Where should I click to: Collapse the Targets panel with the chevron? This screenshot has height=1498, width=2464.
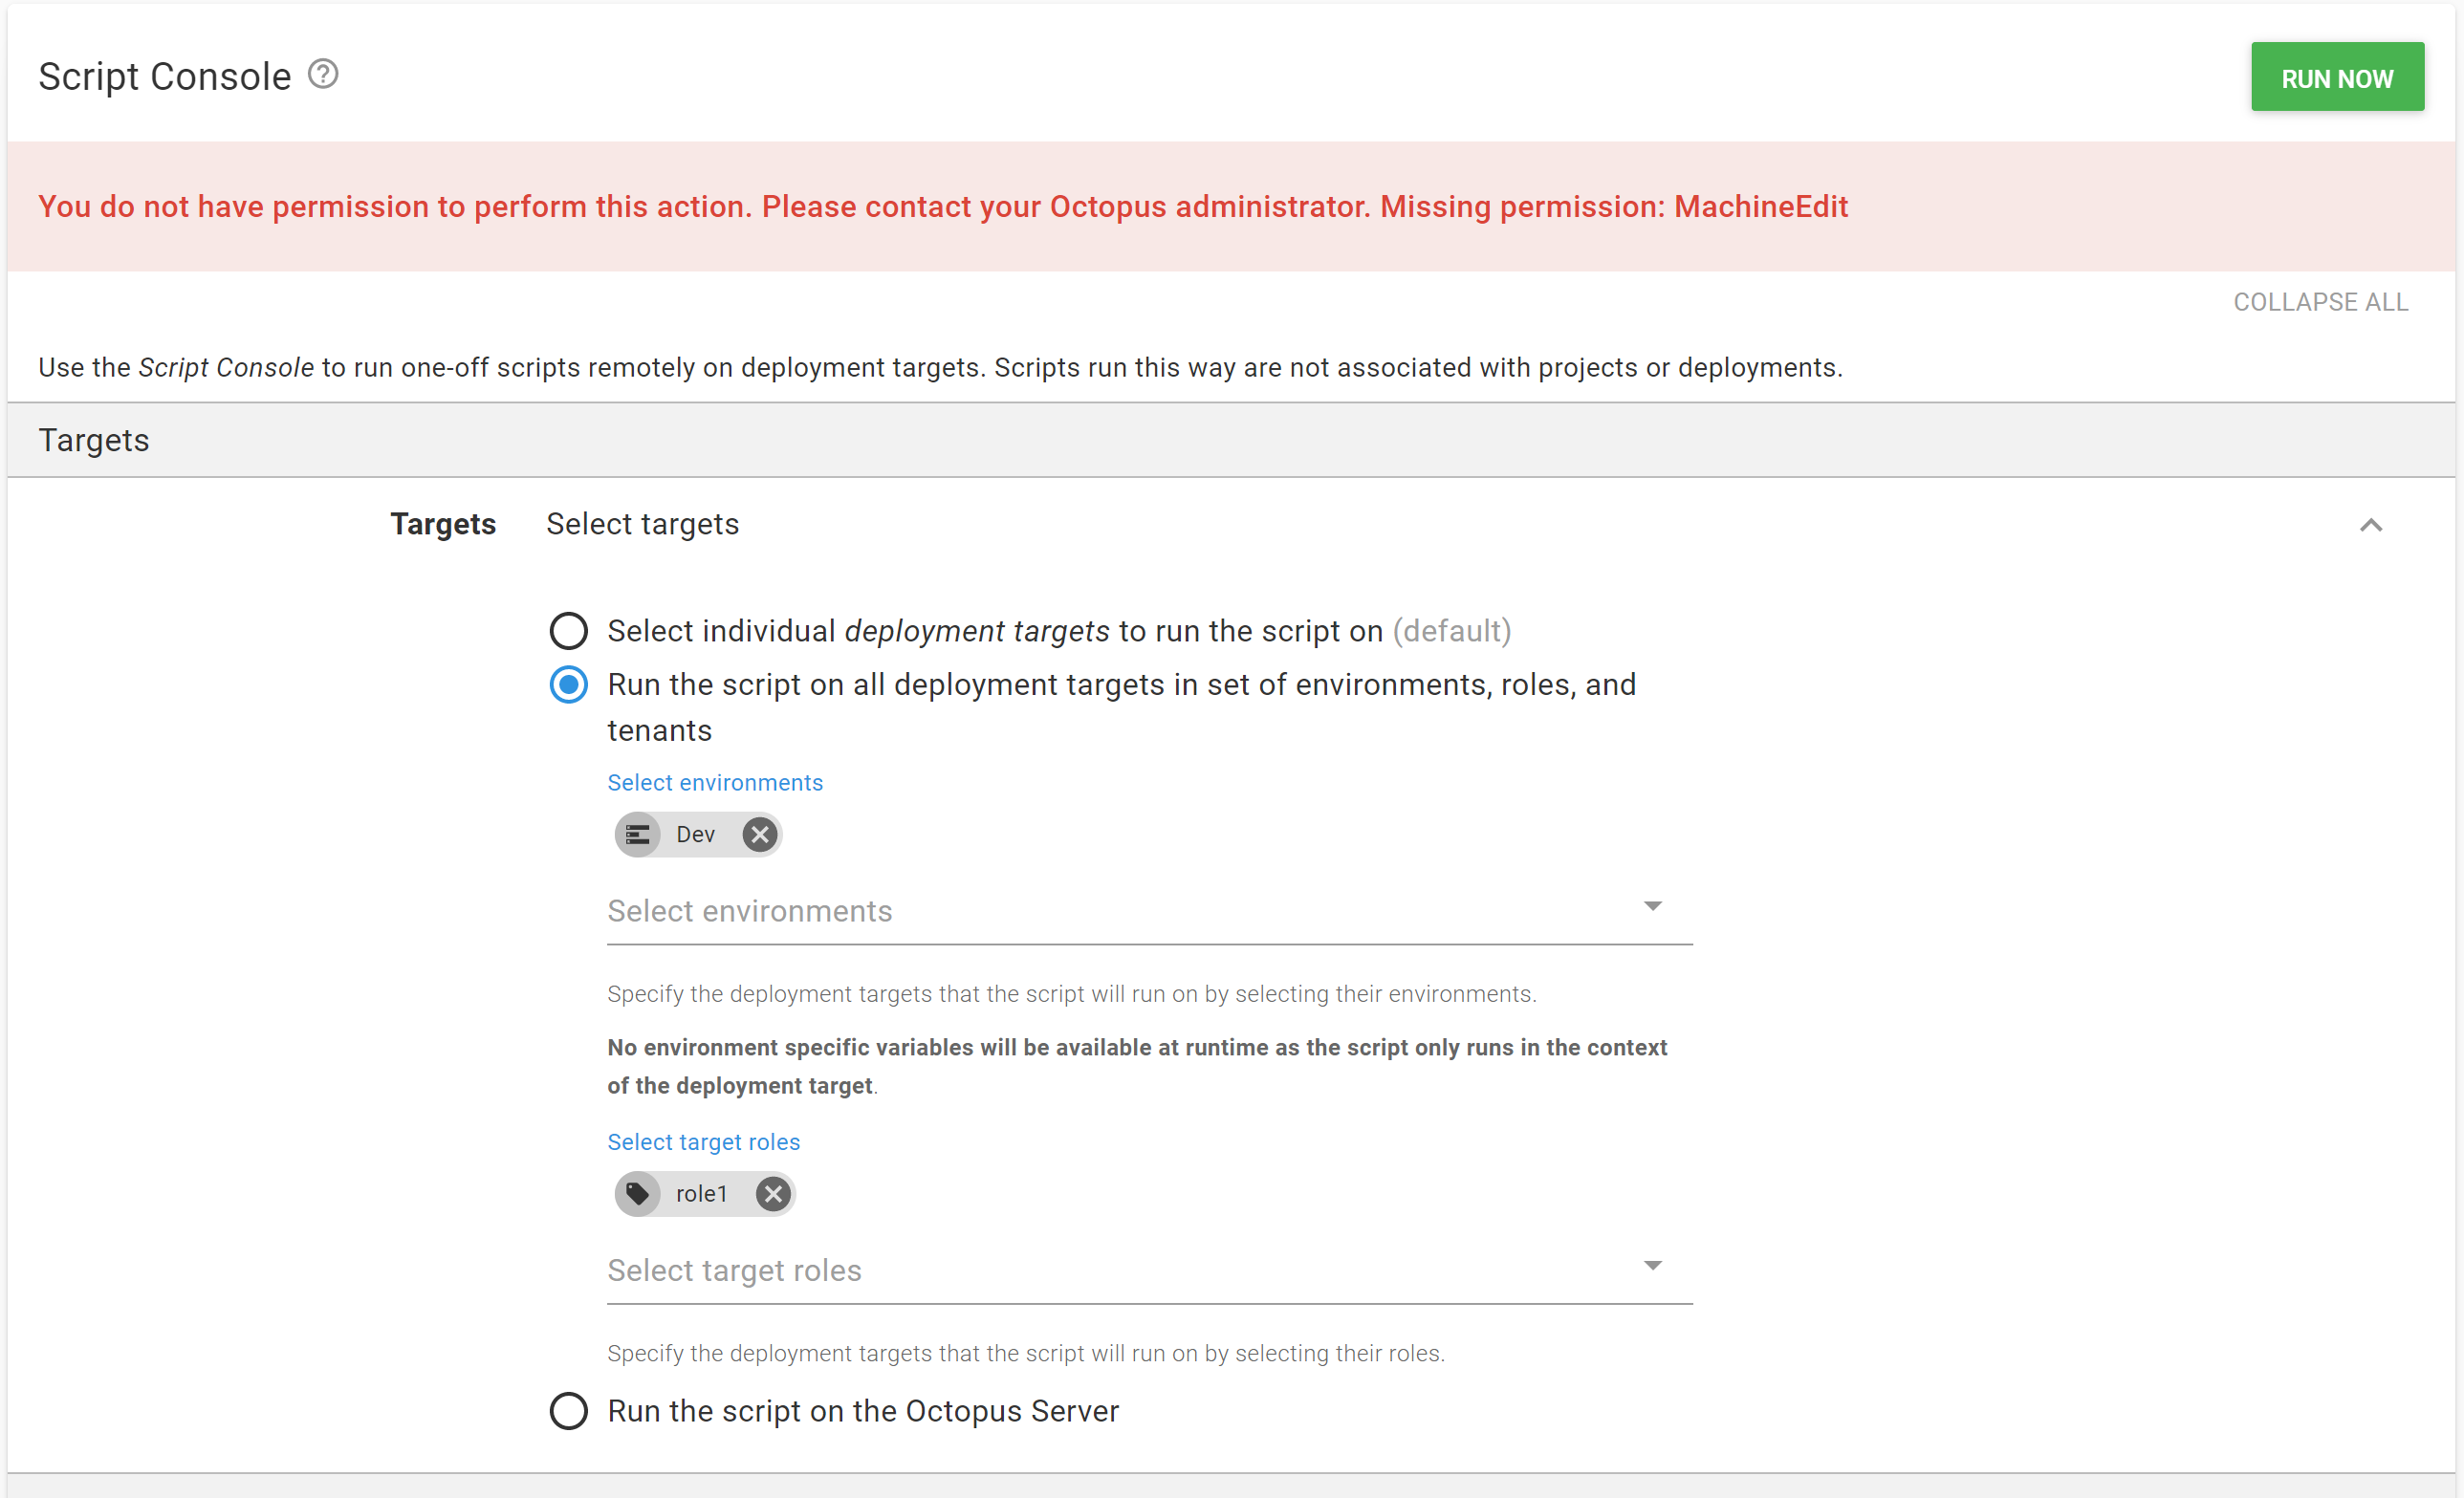[2372, 525]
